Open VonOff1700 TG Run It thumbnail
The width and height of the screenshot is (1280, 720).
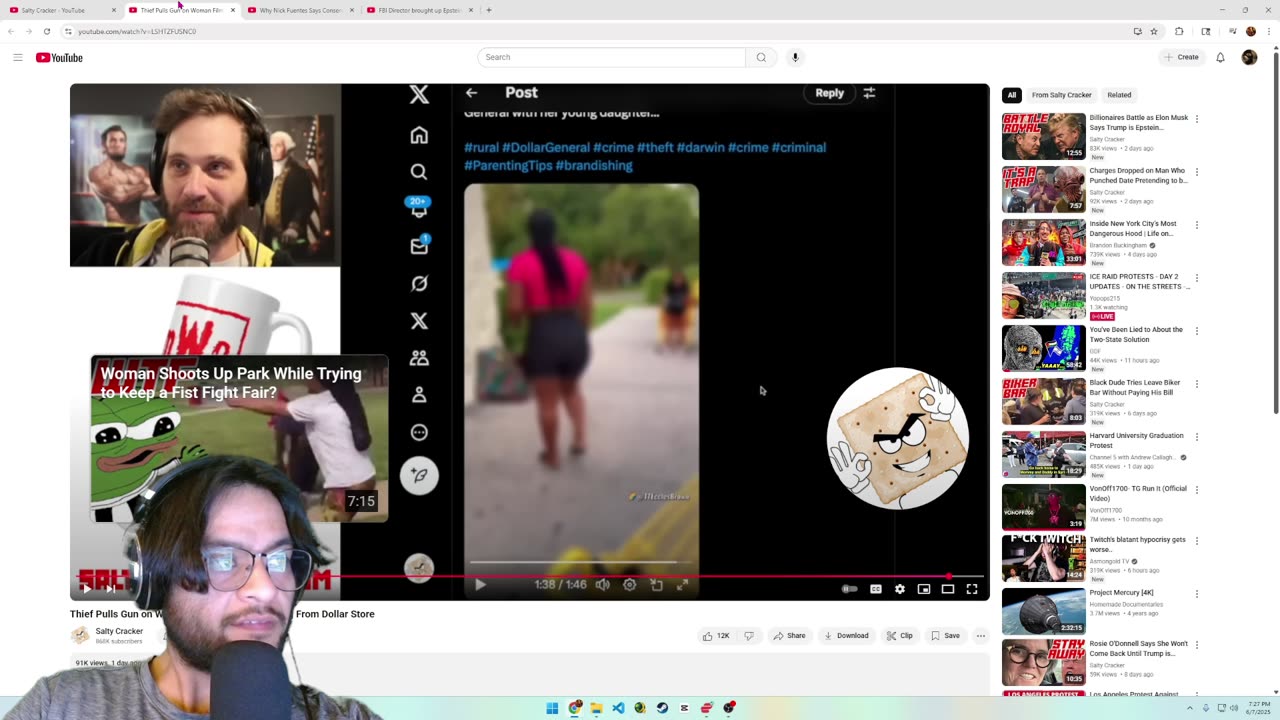1044,507
